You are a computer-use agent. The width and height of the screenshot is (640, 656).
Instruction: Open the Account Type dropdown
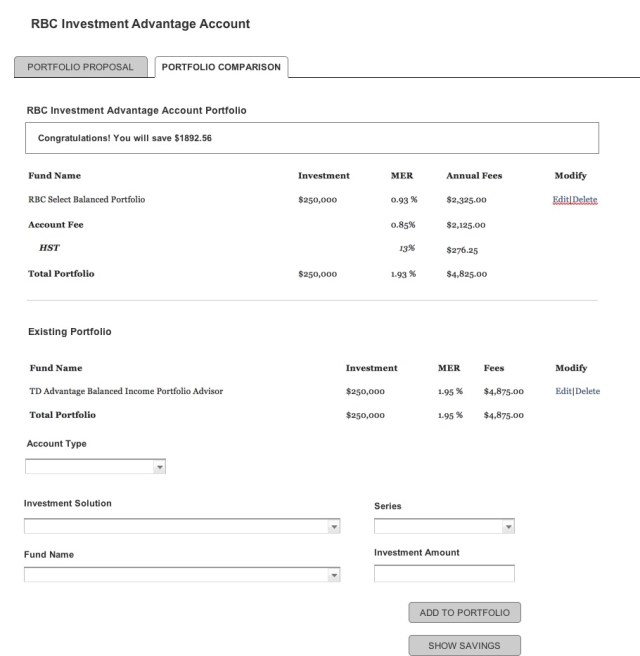159,467
